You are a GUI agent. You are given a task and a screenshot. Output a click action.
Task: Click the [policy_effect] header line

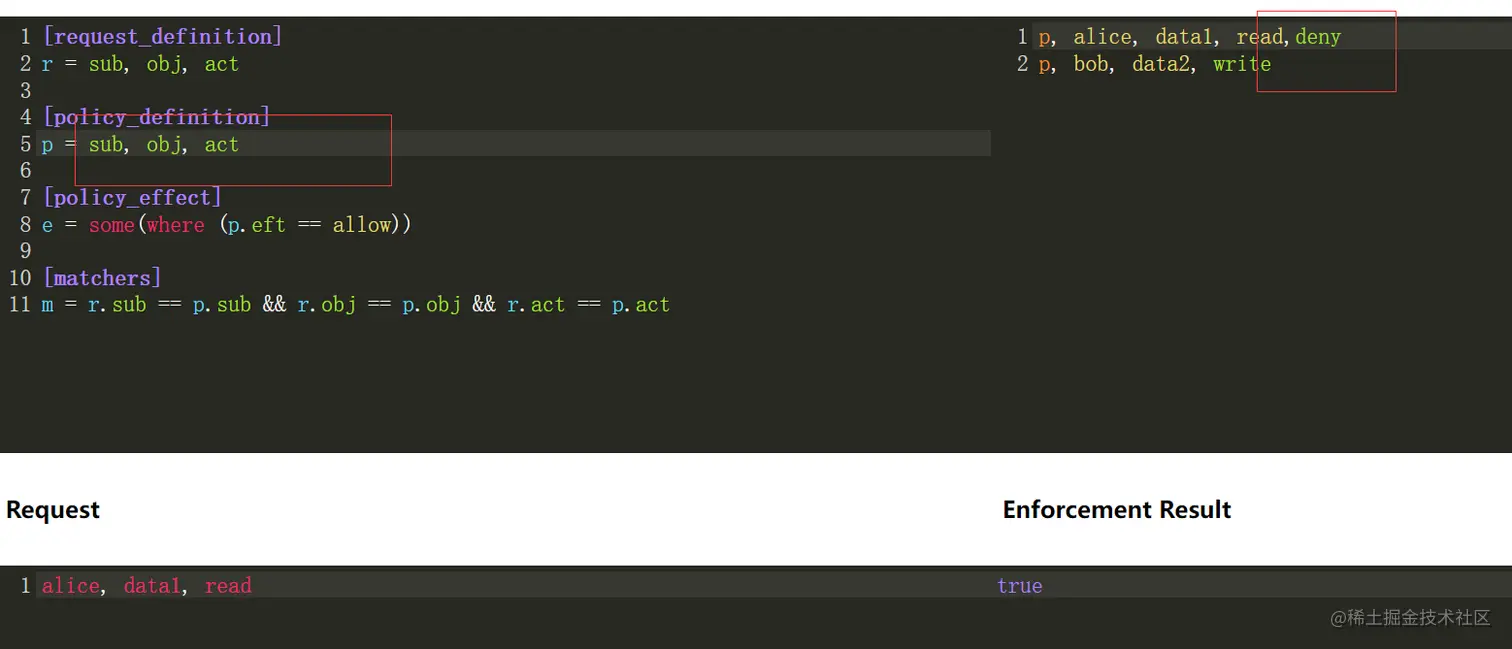coord(132,197)
